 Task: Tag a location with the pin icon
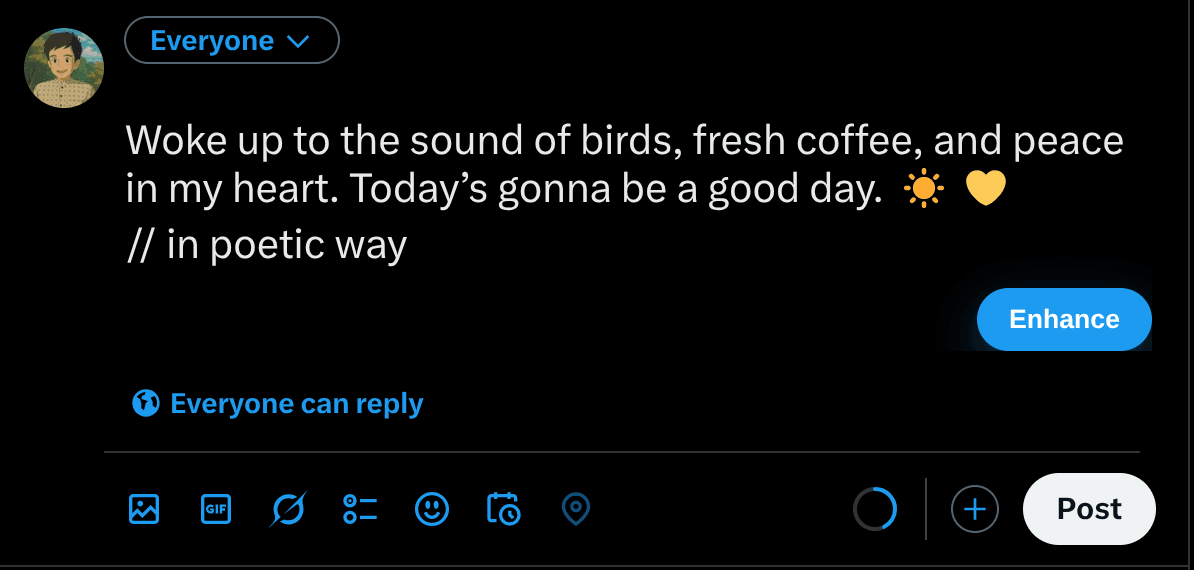tap(575, 509)
